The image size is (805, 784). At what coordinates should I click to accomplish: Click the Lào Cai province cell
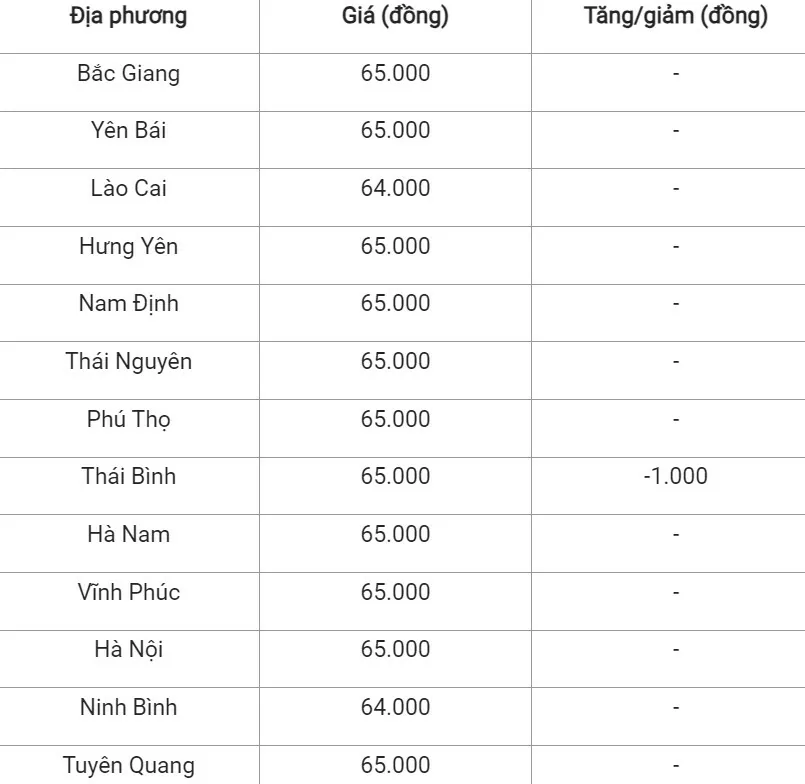point(129,189)
